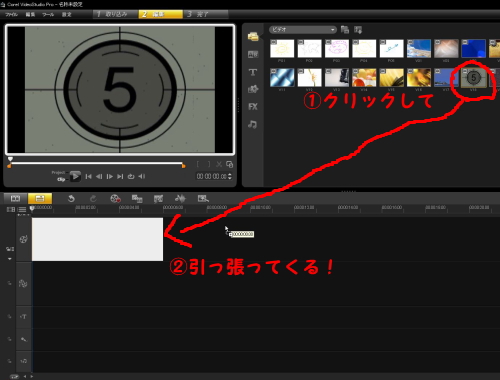This screenshot has width=500, height=380.
Task: Expand the video library category dropdown
Action: 303,30
